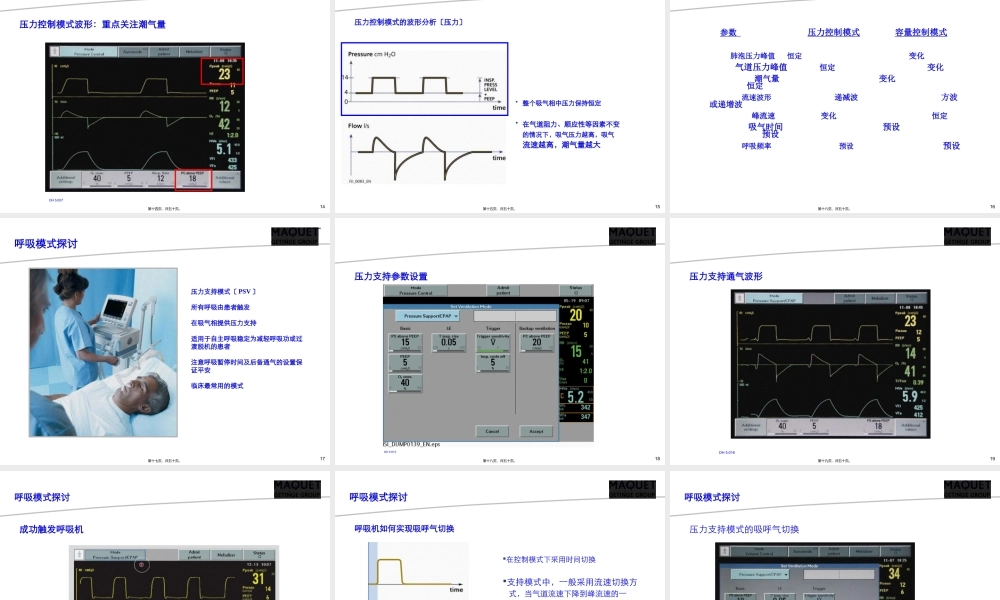The height and width of the screenshot is (600, 1000).
Task: Select the T insp. rise 0.05 setting
Action: 450,342
